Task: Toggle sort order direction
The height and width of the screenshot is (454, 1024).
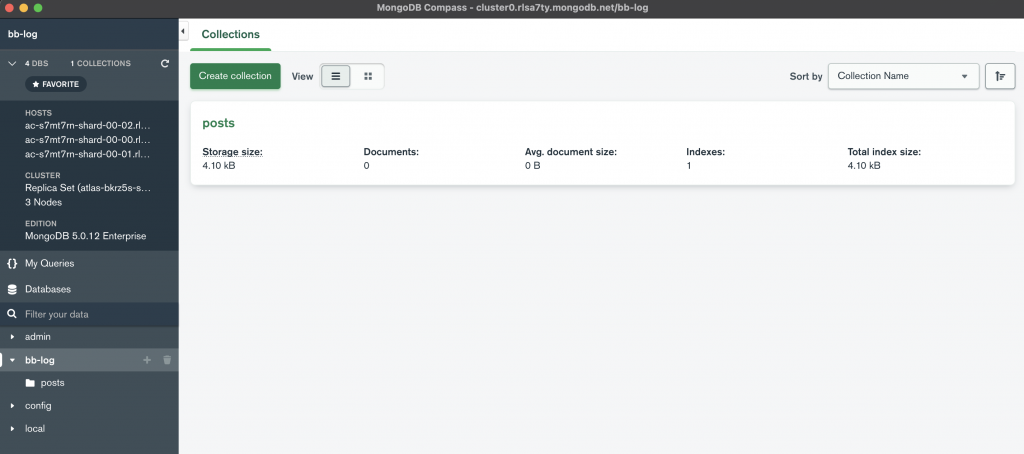Action: click(x=1000, y=76)
